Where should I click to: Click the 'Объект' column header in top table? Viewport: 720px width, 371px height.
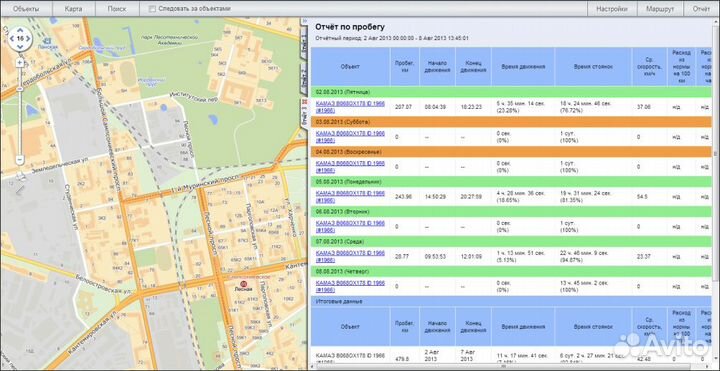coord(350,67)
